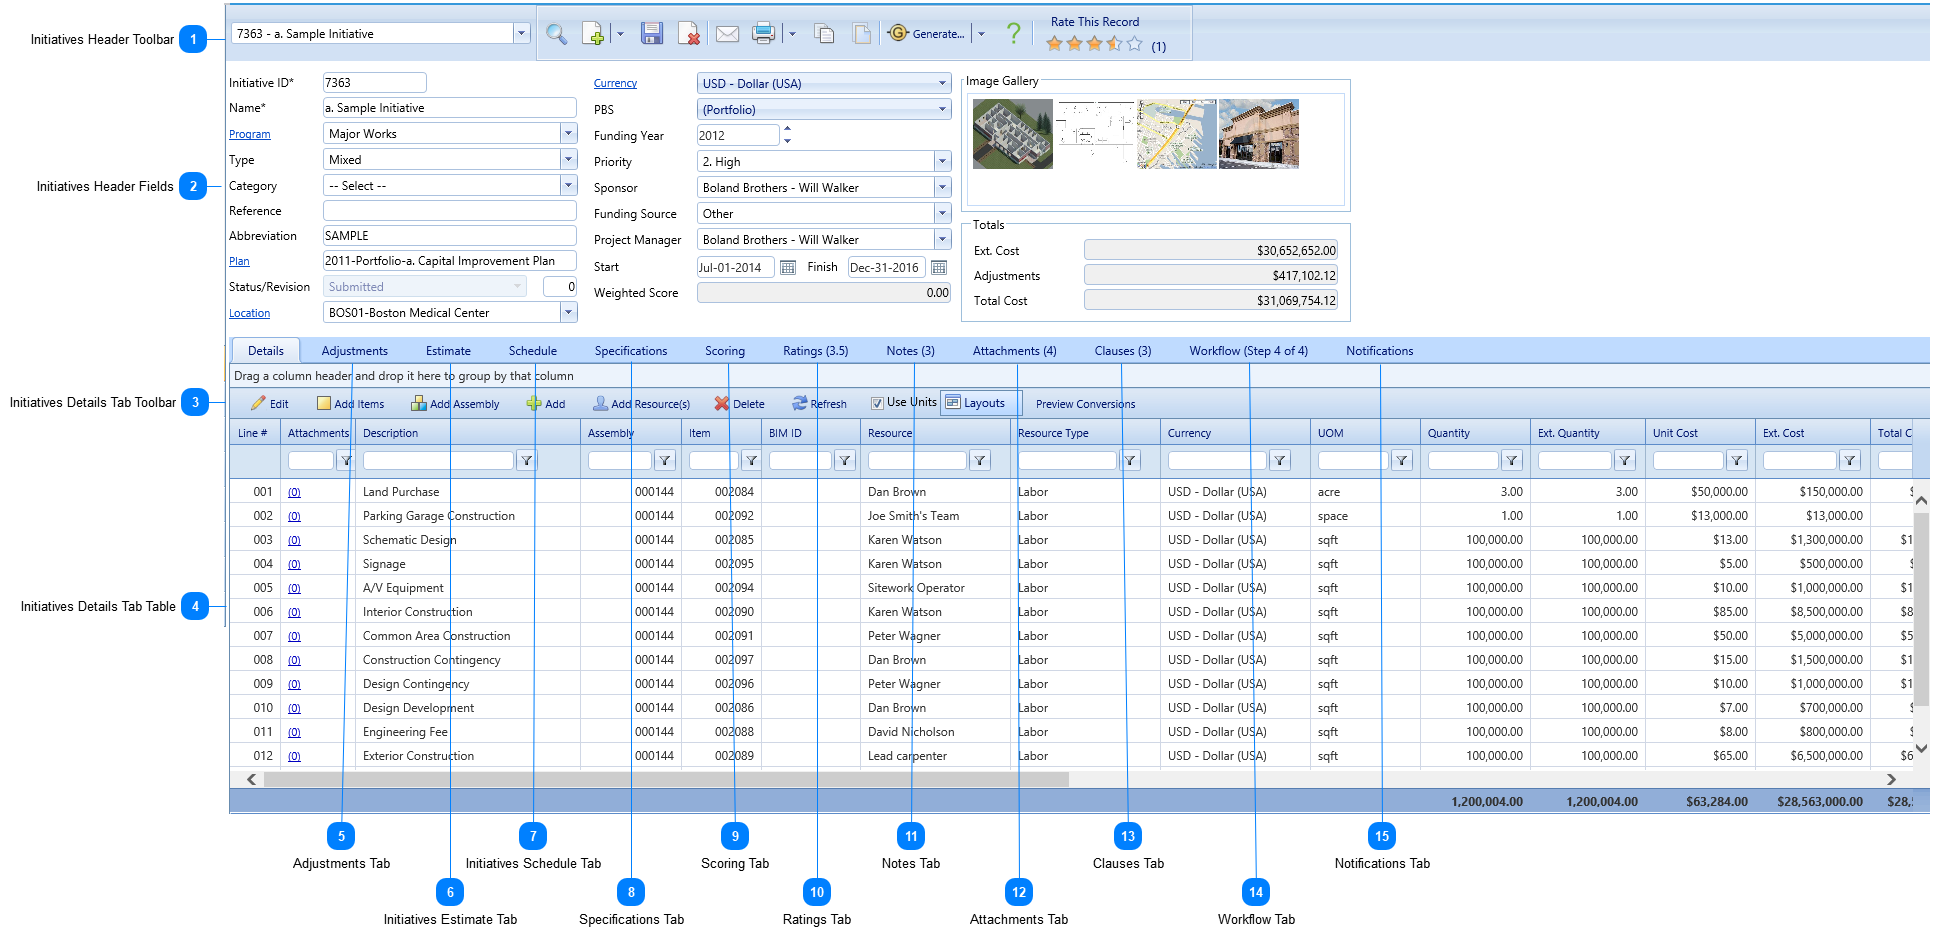
Task: Expand the Category Select dropdown
Action: (x=568, y=186)
